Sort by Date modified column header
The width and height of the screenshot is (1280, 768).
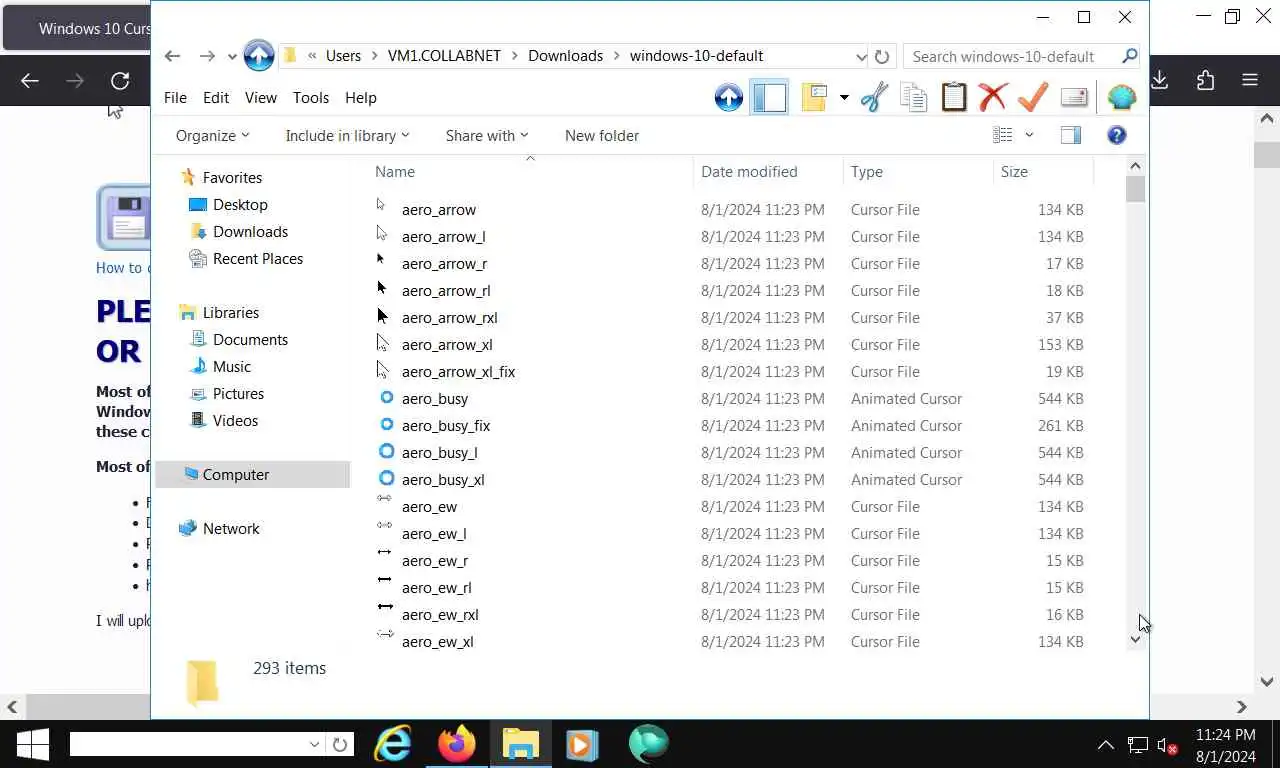(x=768, y=172)
